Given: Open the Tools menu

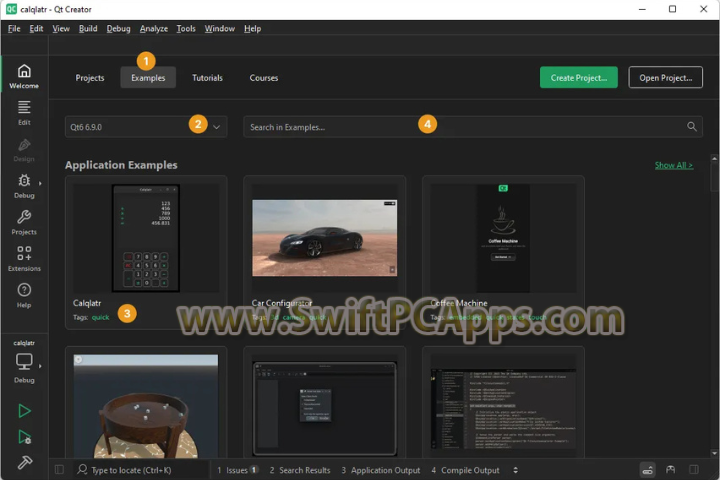Looking at the screenshot, I should click(186, 28).
